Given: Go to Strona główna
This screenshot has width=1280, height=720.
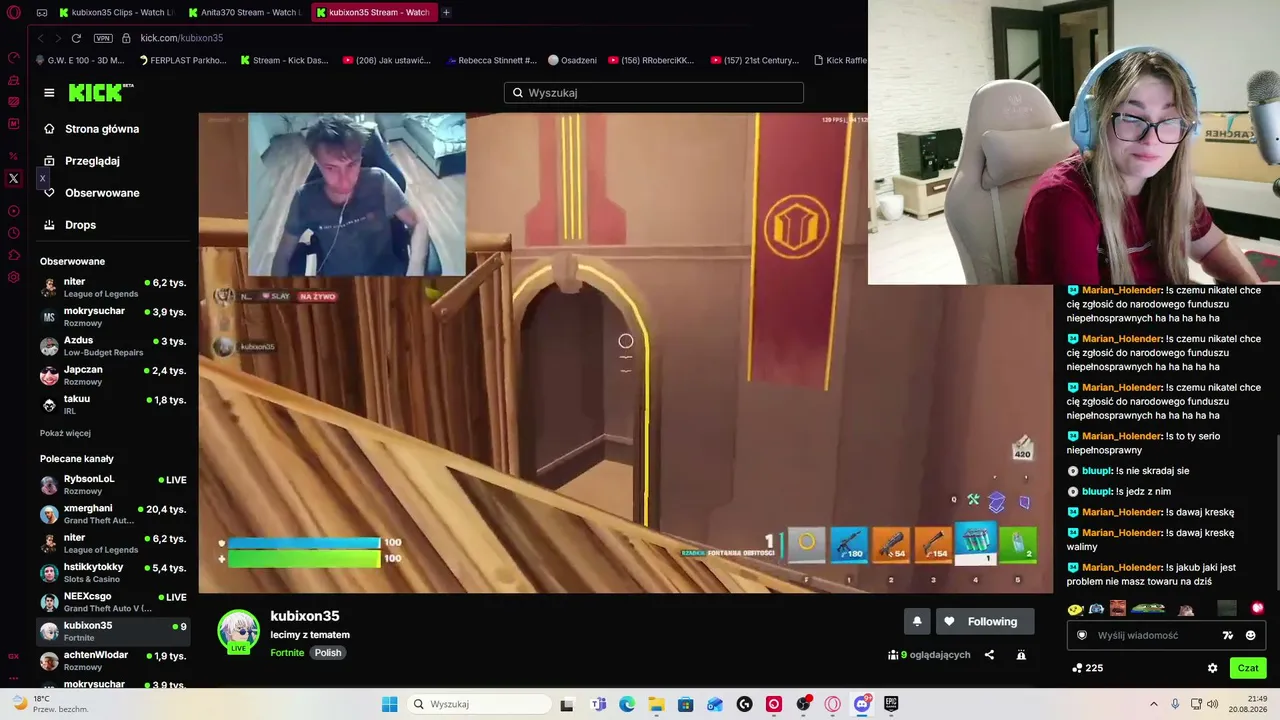Looking at the screenshot, I should (91, 129).
